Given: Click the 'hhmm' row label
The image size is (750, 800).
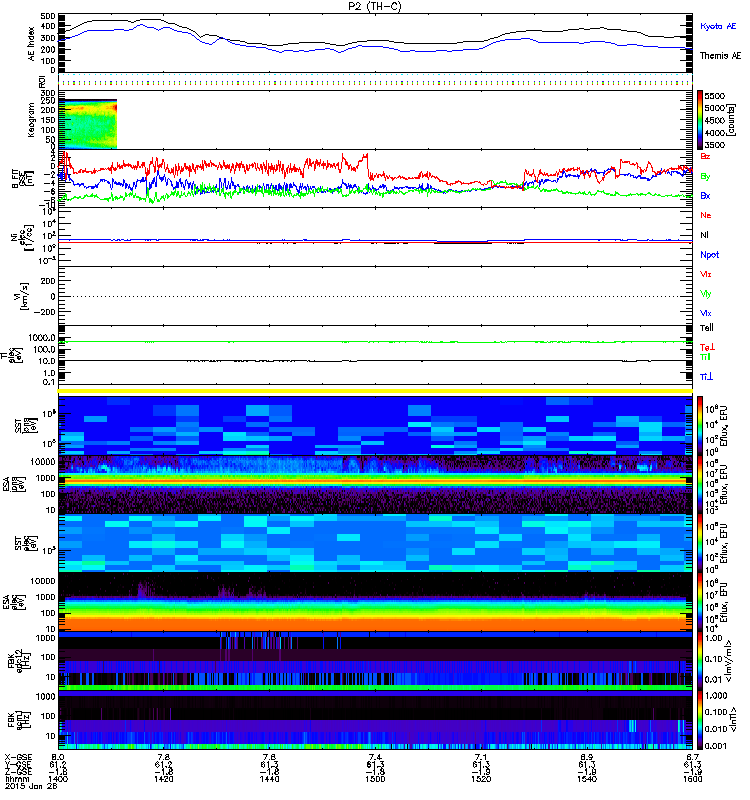Looking at the screenshot, I should (15, 779).
